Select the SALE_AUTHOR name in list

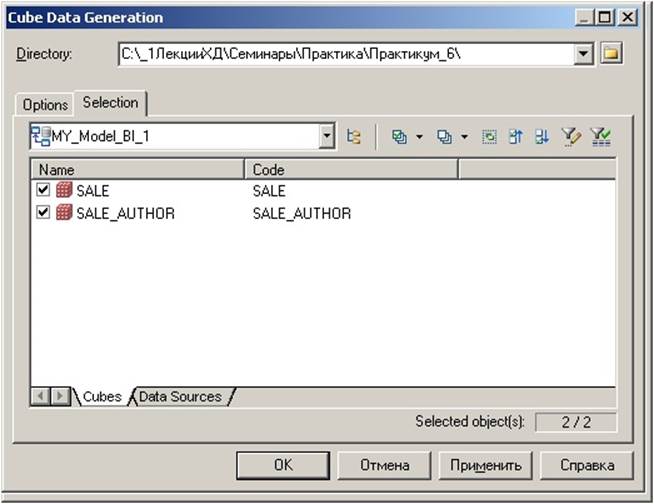click(x=125, y=214)
